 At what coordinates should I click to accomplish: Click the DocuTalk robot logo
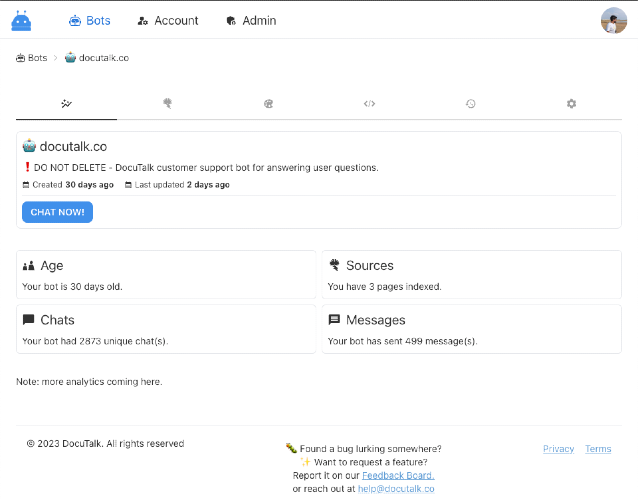coord(21,20)
